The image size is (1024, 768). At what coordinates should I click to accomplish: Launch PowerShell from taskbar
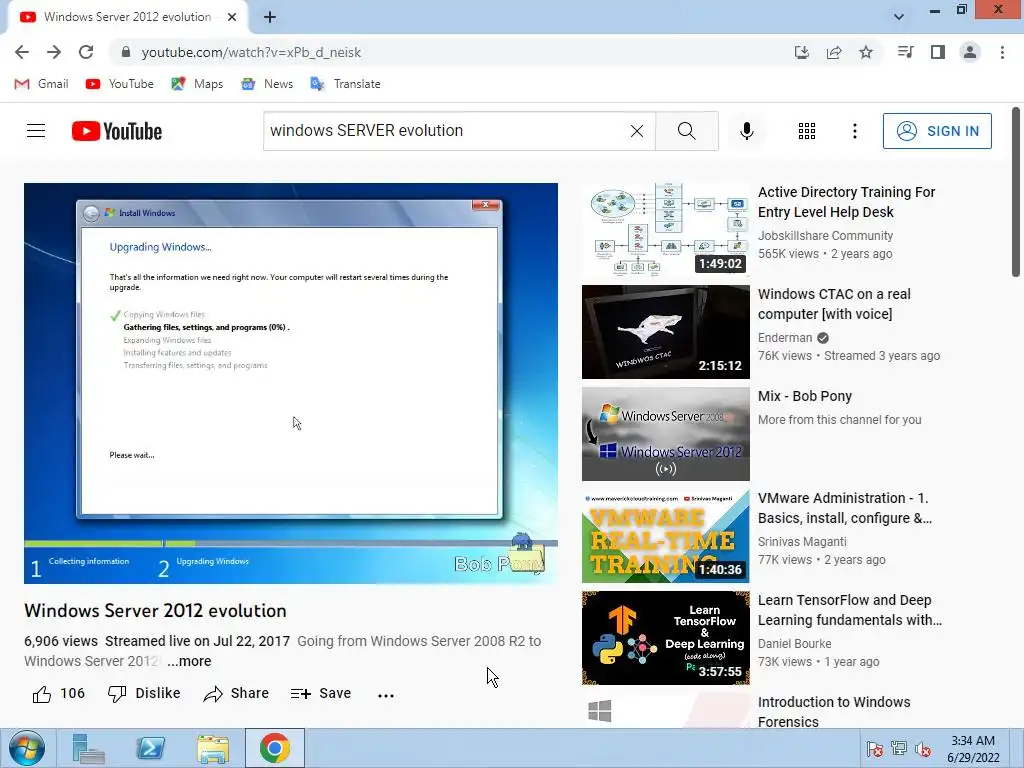(150, 748)
